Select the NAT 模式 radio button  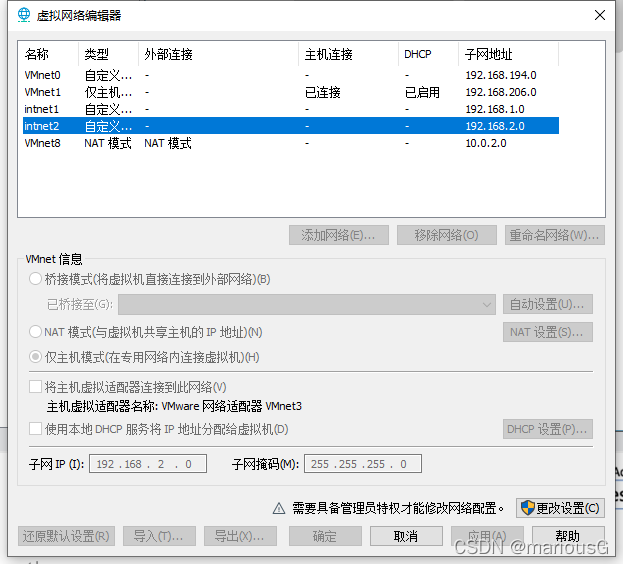tap(35, 332)
